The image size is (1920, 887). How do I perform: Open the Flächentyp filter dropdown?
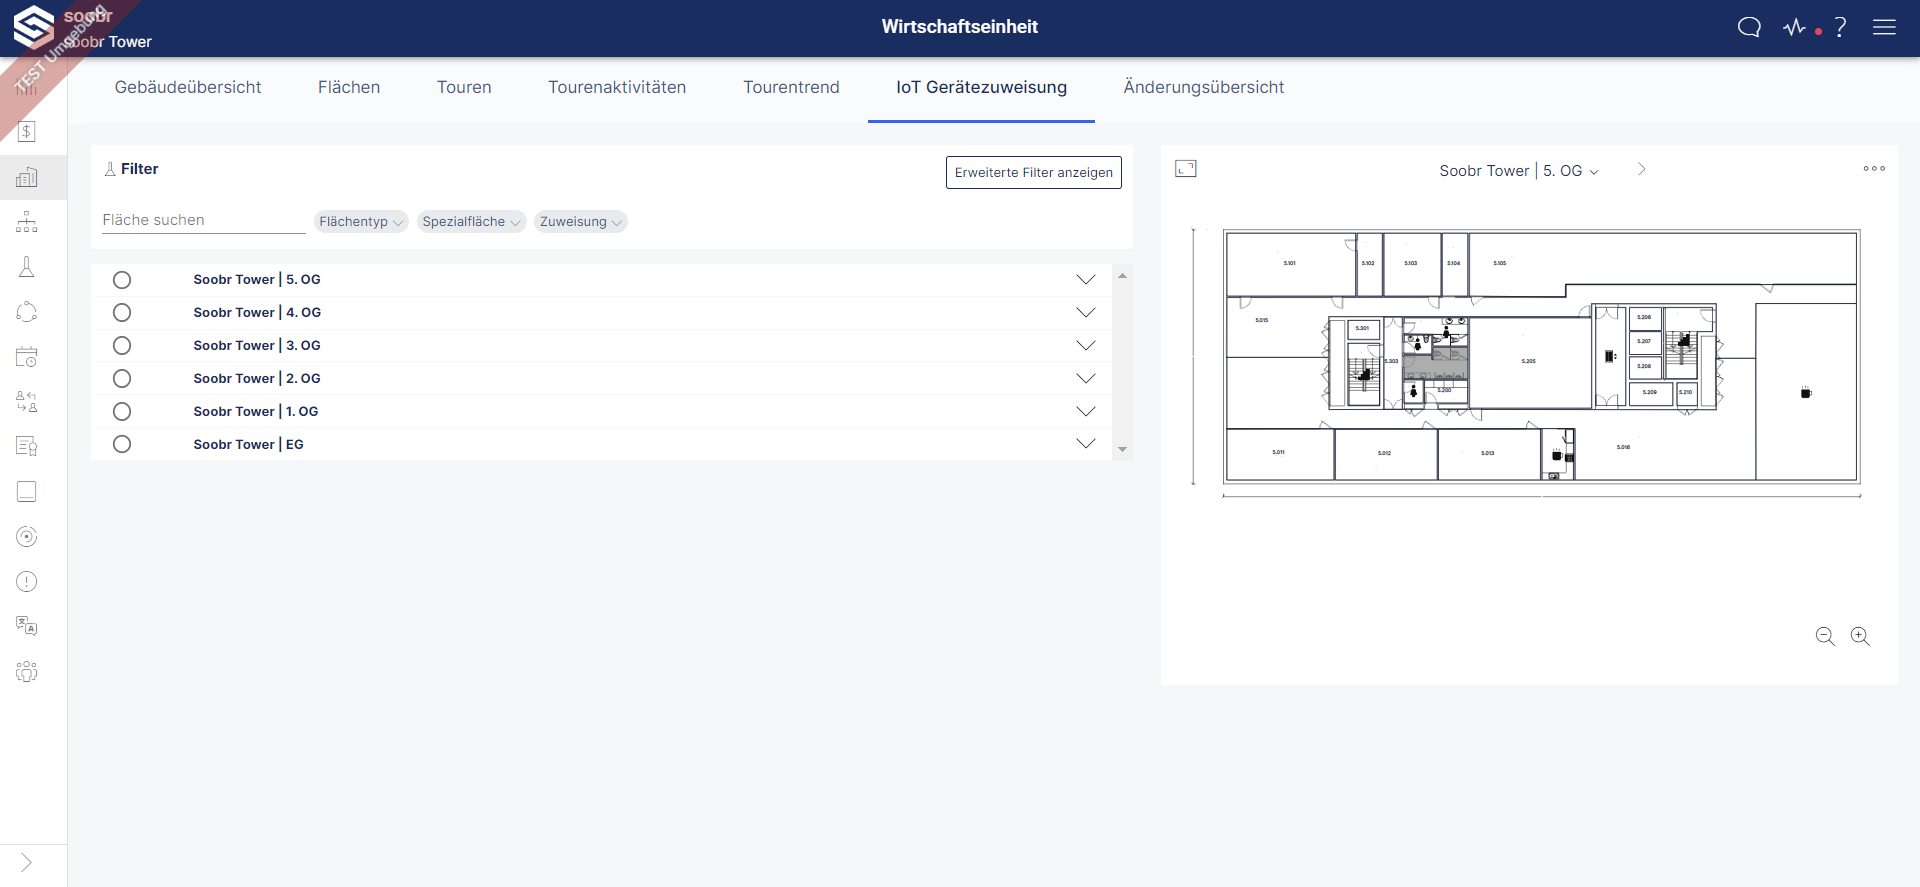[361, 222]
